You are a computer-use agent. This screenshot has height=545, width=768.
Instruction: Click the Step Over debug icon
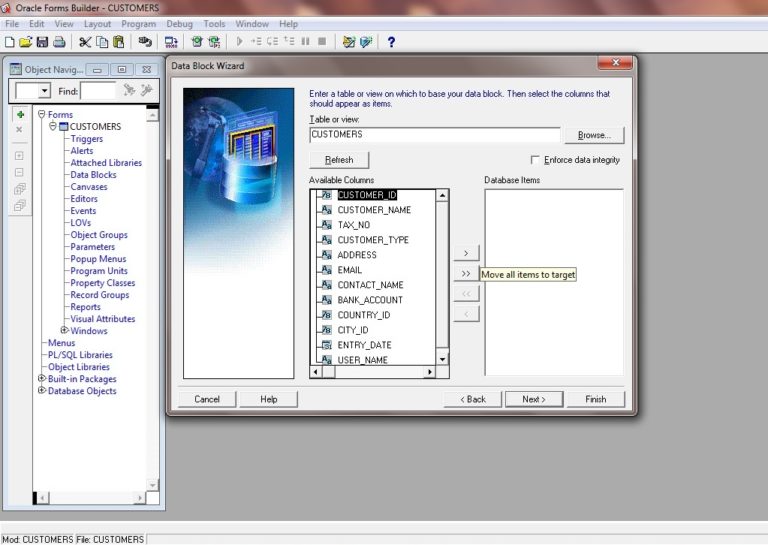[x=272, y=42]
